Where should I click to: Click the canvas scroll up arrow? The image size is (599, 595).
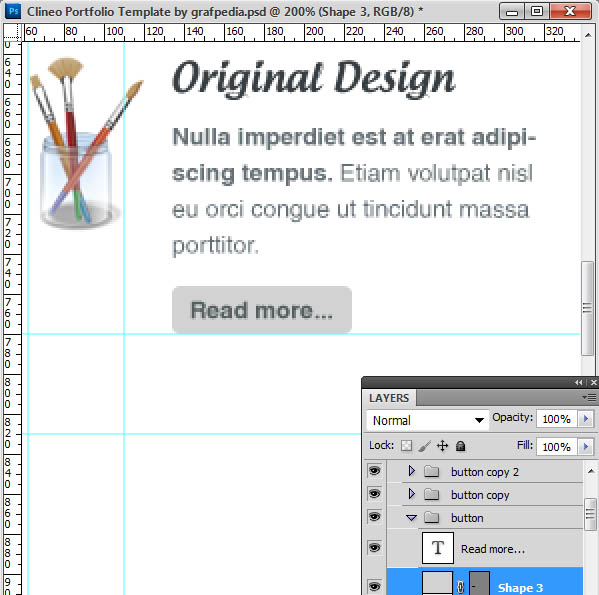(588, 35)
